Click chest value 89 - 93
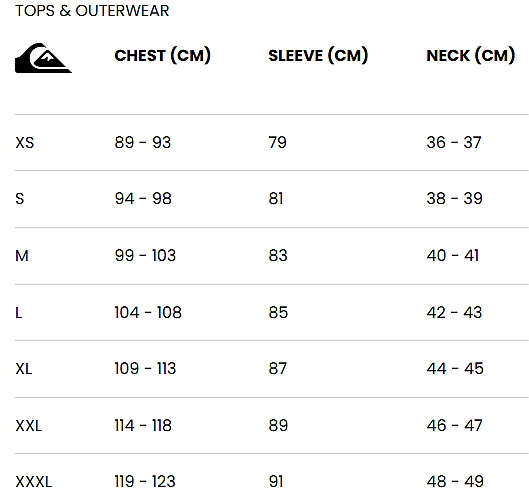This screenshot has width=529, height=502. (143, 142)
